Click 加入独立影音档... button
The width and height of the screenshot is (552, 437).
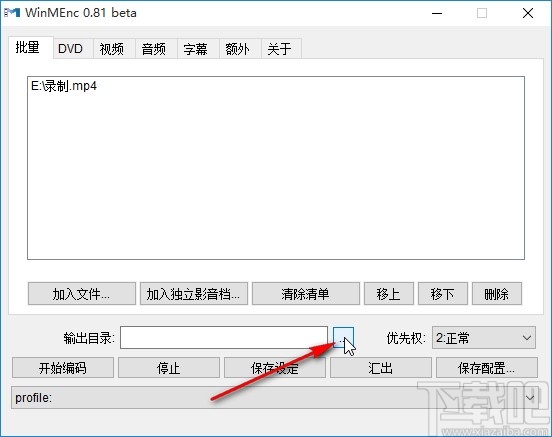(194, 293)
